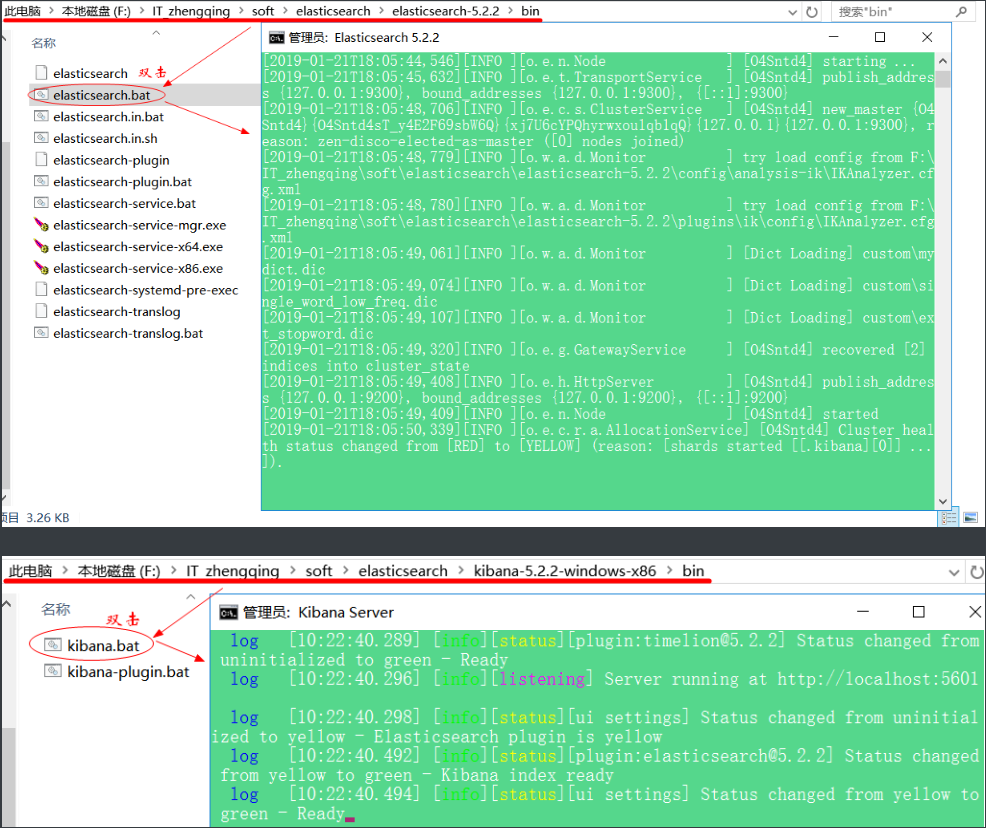Image resolution: width=986 pixels, height=828 pixels.
Task: Select elasticsearch.bat file icon
Action: pyautogui.click(x=42, y=95)
